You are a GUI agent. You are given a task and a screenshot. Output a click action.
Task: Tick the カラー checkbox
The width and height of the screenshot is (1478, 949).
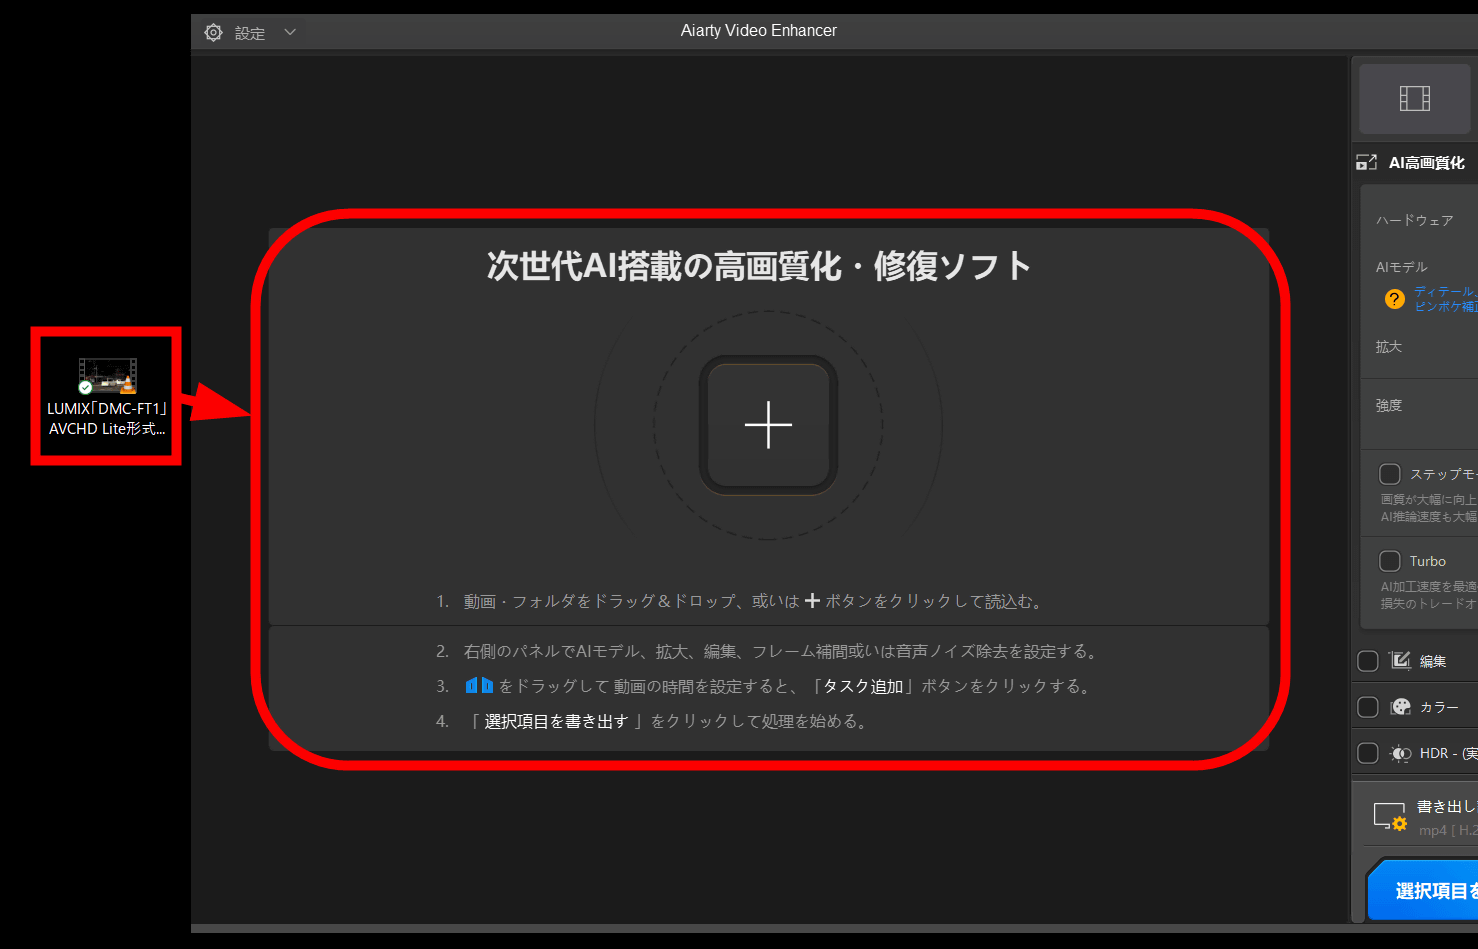1368,707
